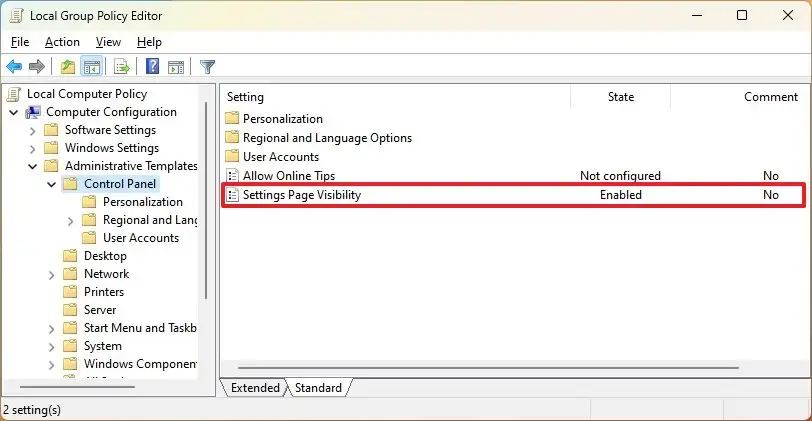Select Software Settings in the tree
812x421 pixels.
[x=110, y=130]
